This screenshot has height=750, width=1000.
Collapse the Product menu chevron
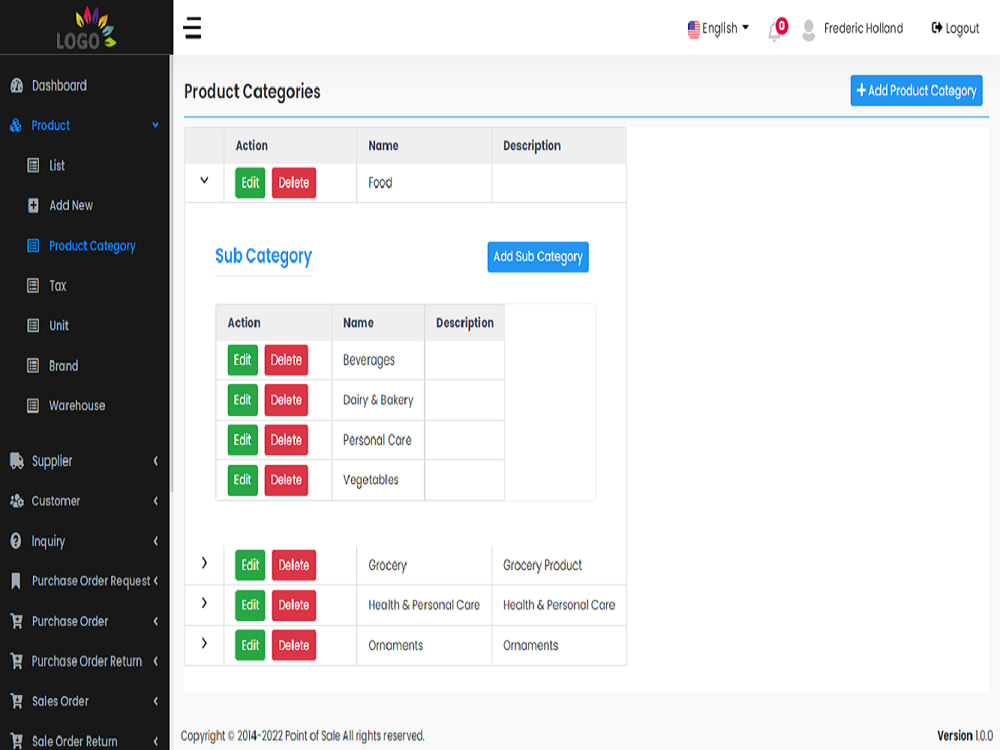pyautogui.click(x=155, y=126)
